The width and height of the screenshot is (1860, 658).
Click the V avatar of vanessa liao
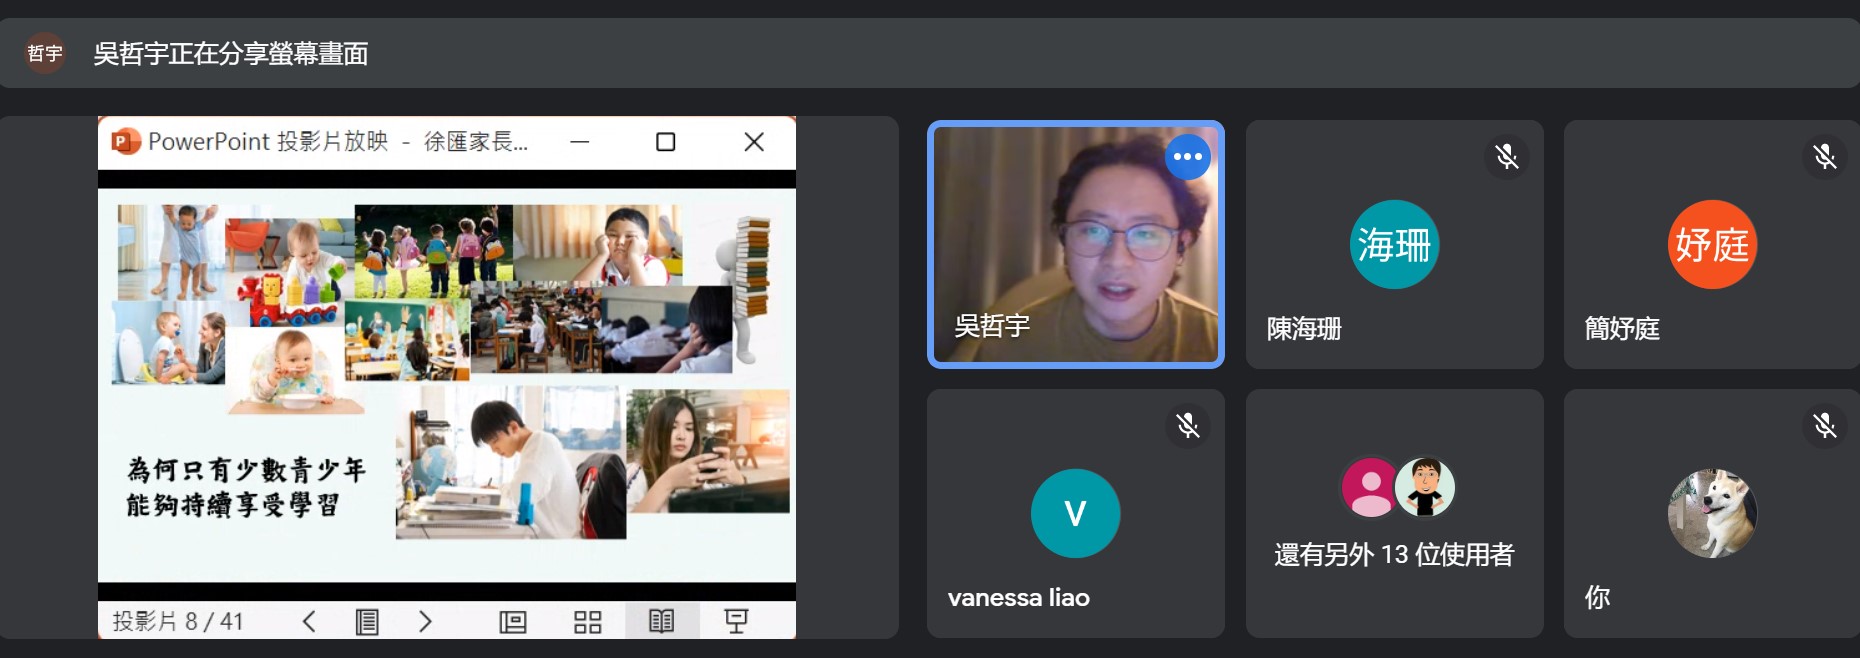tap(1075, 514)
